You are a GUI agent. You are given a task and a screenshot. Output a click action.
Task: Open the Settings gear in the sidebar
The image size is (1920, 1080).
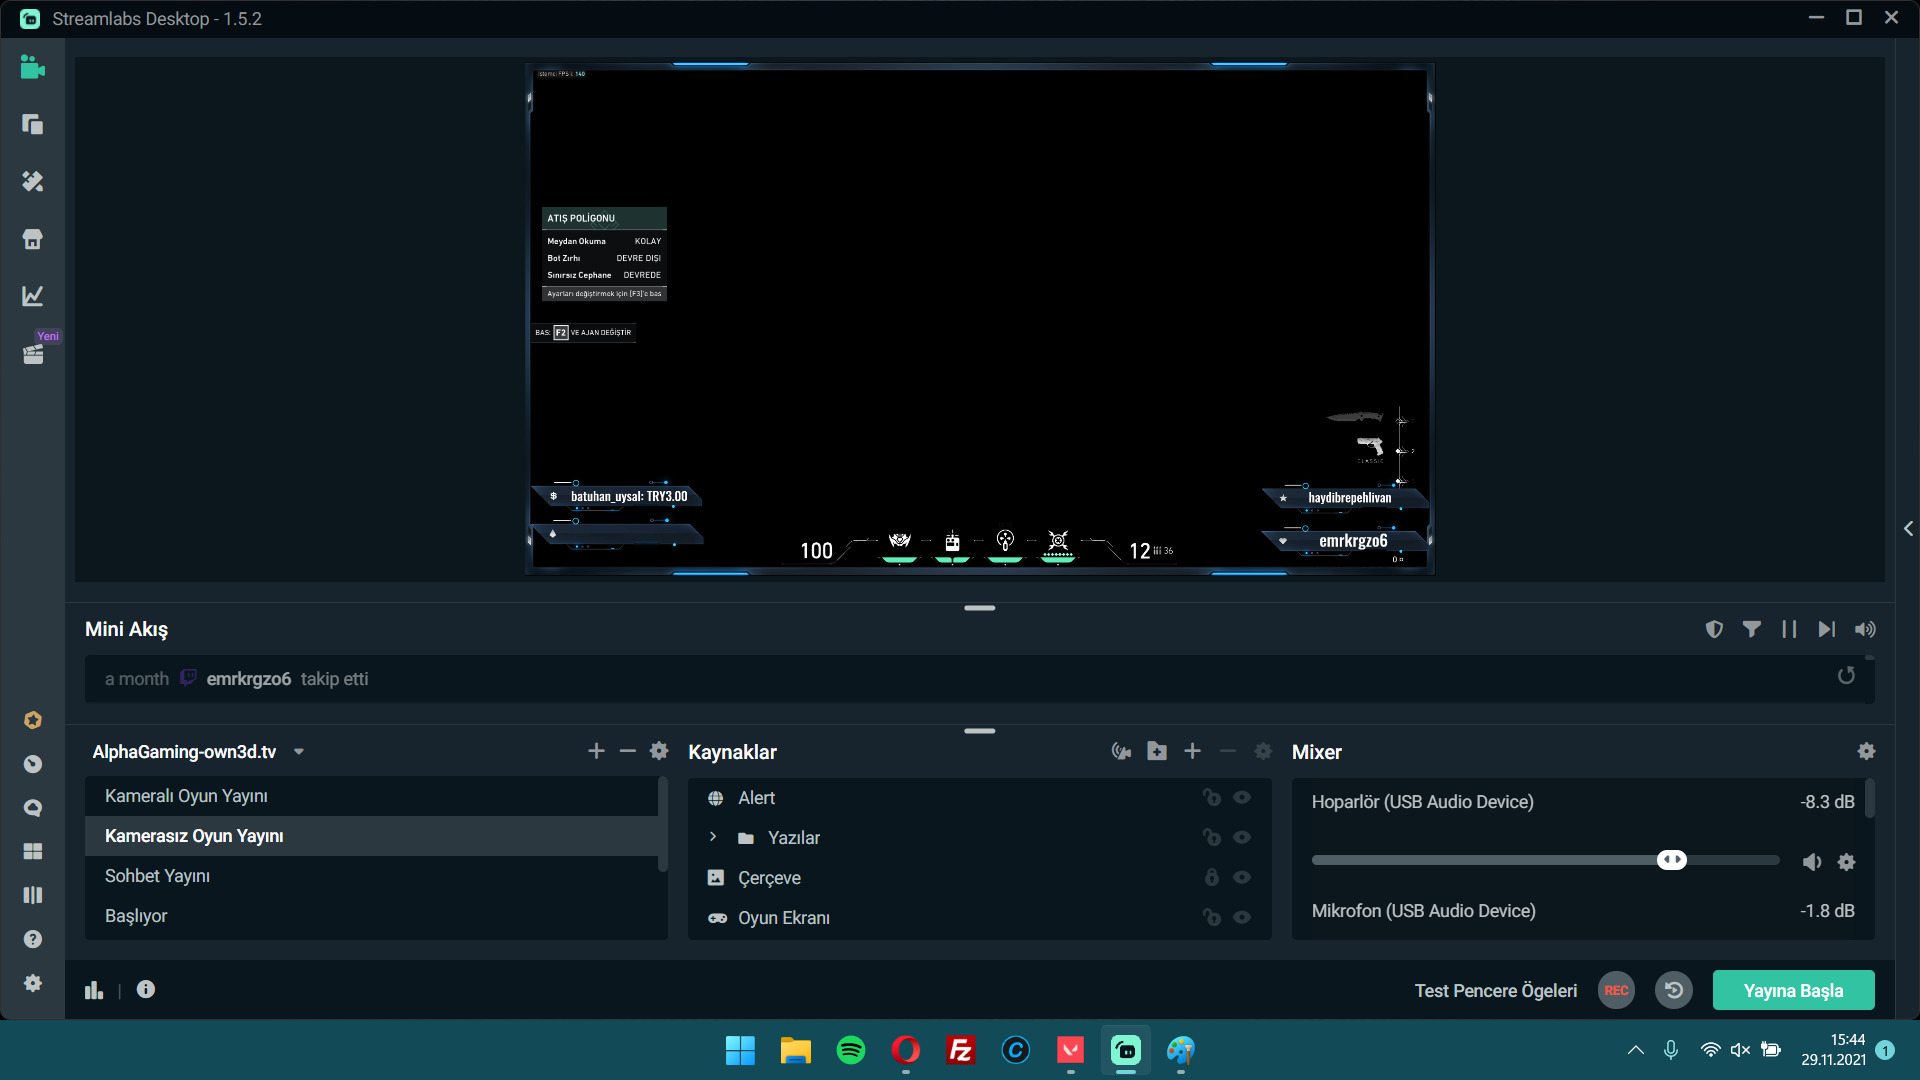(33, 983)
